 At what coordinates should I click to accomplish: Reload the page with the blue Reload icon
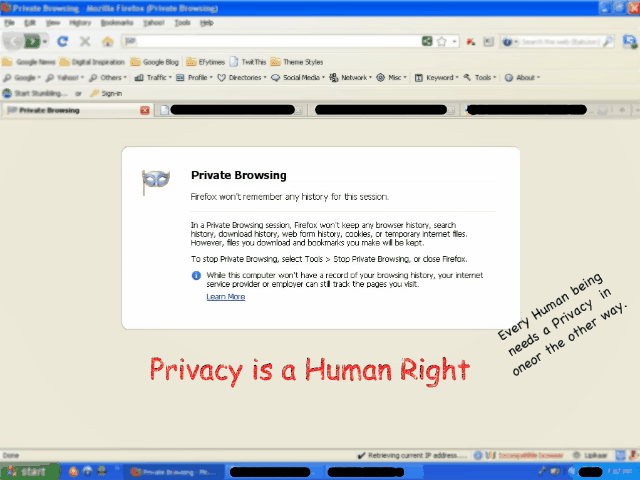(62, 41)
